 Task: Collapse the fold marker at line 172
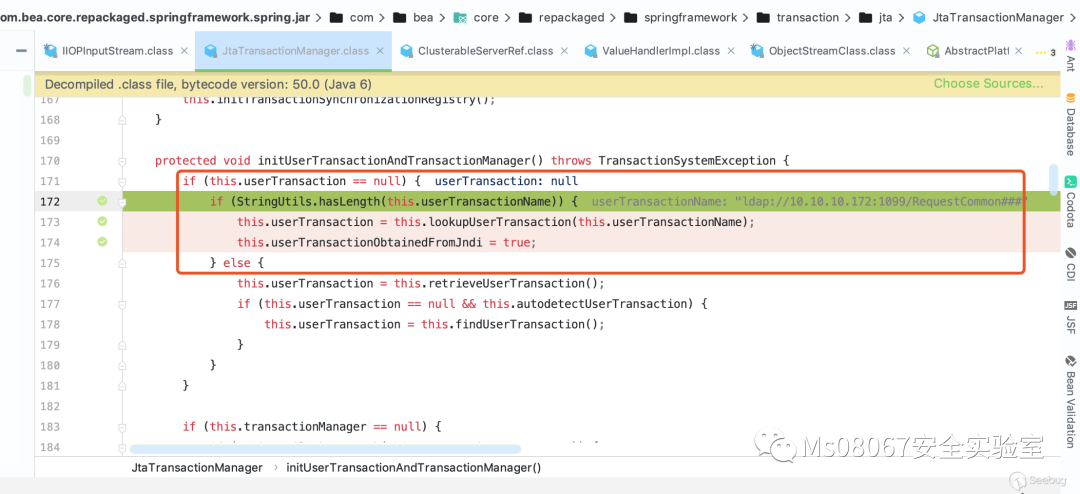122,202
